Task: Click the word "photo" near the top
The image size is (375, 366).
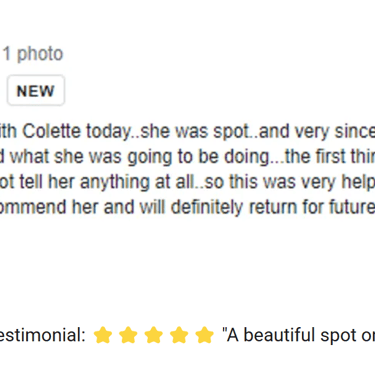Action: click(x=40, y=54)
